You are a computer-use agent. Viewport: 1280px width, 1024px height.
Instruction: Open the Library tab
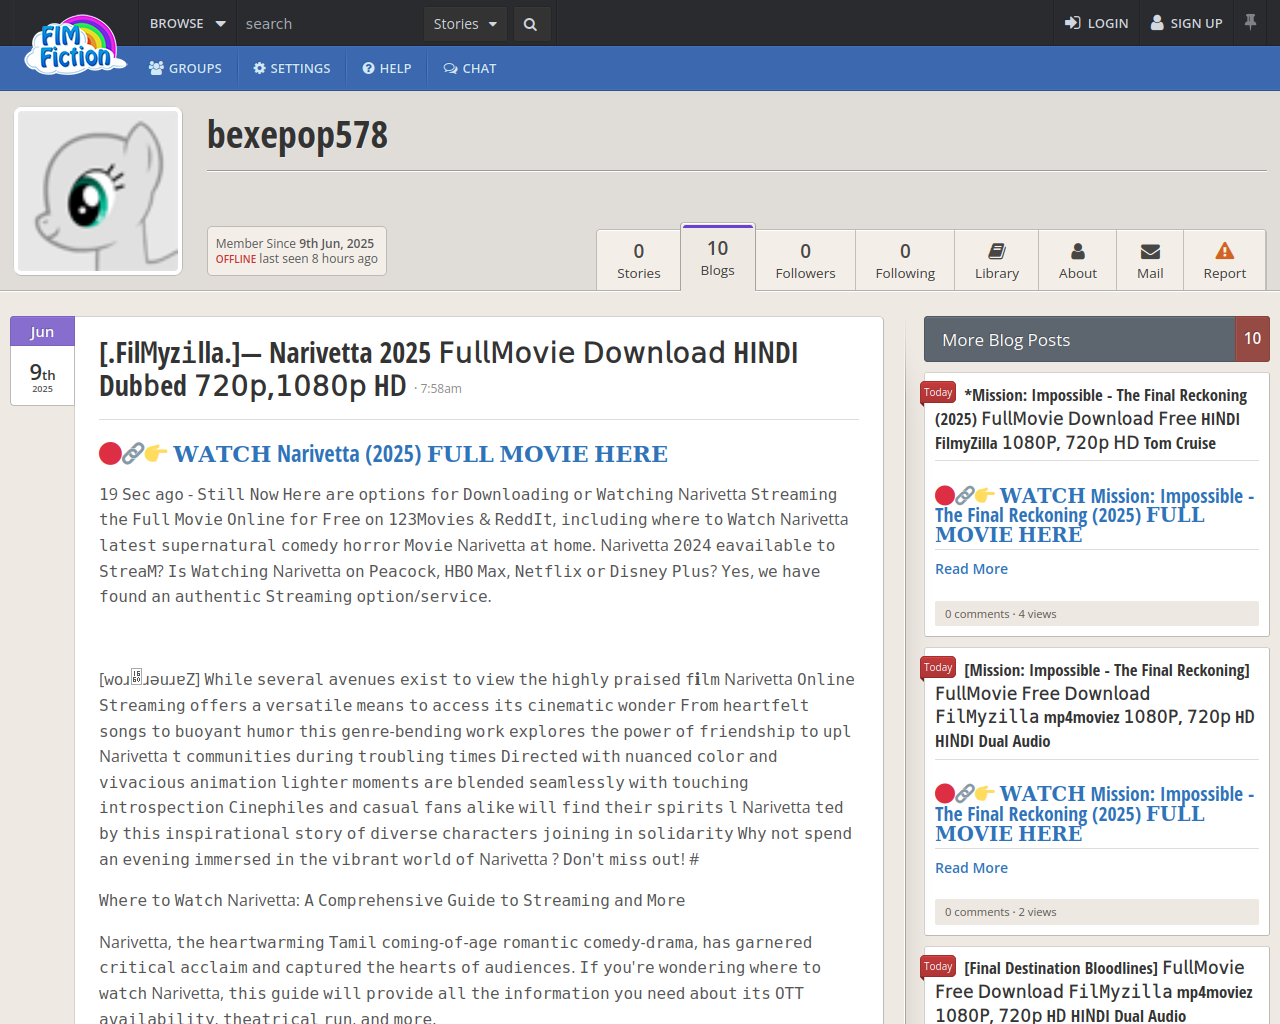pos(997,260)
